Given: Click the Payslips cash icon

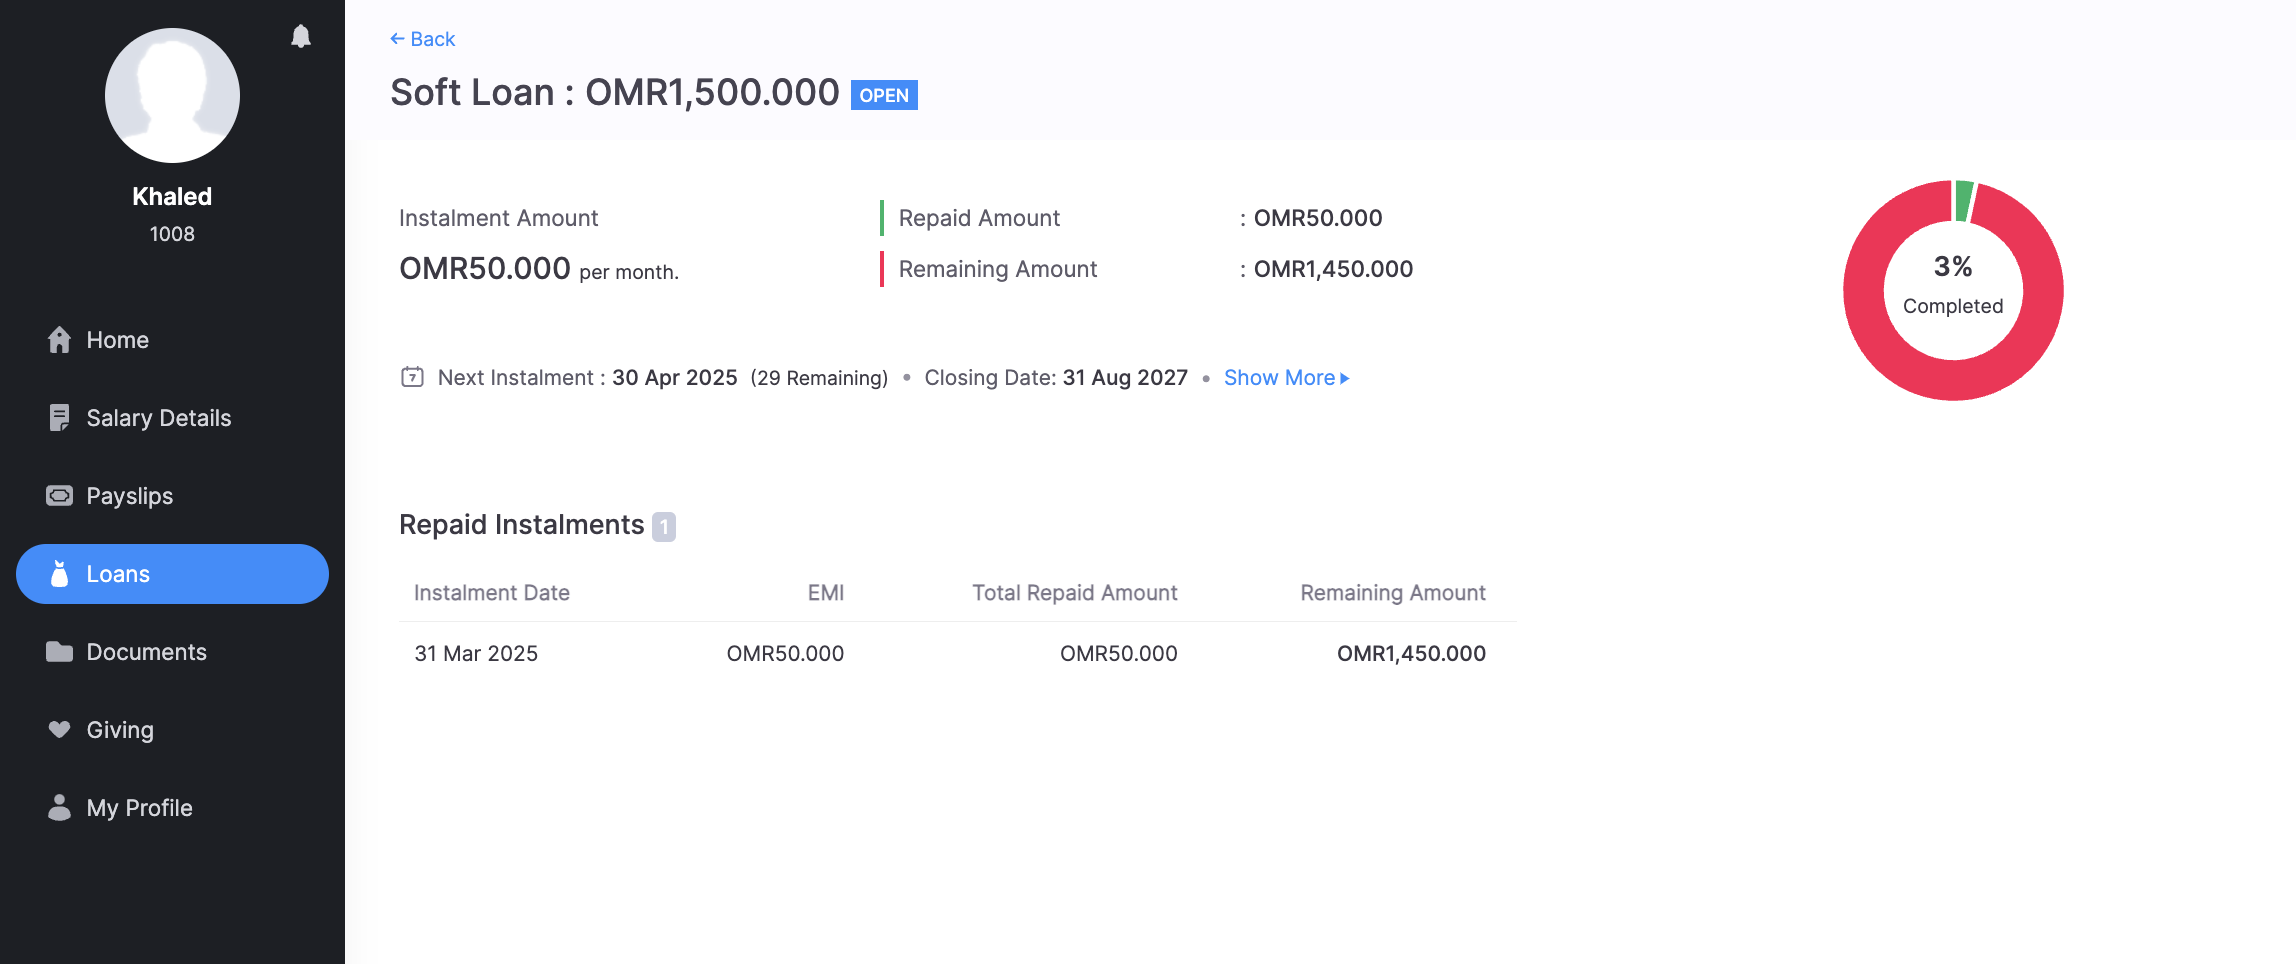Looking at the screenshot, I should click(60, 496).
